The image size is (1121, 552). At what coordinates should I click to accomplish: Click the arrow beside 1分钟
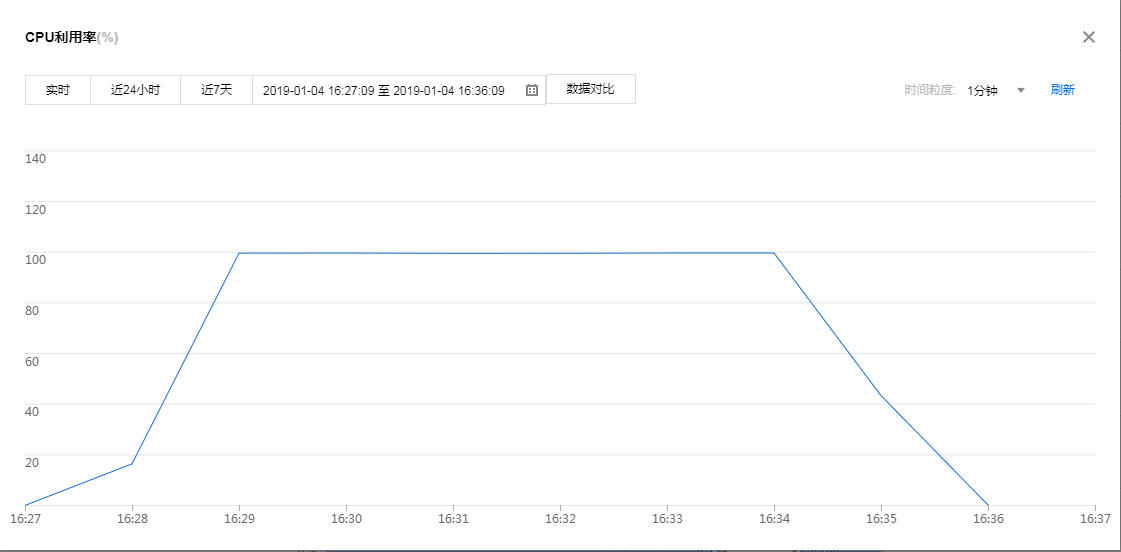[x=1021, y=90]
